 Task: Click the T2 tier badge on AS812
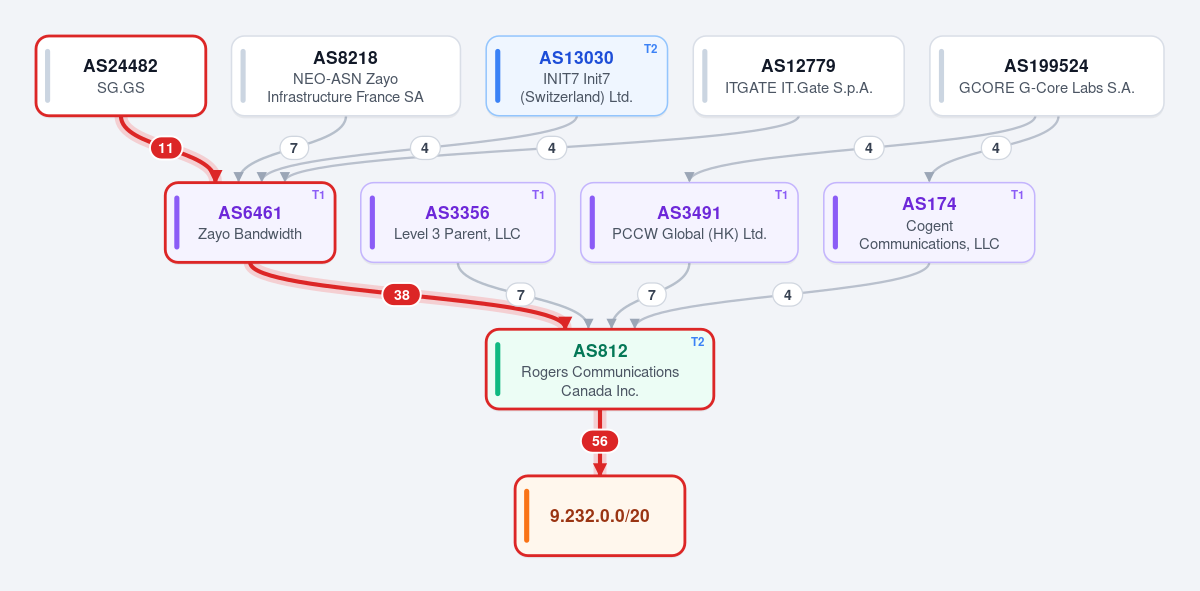click(698, 341)
